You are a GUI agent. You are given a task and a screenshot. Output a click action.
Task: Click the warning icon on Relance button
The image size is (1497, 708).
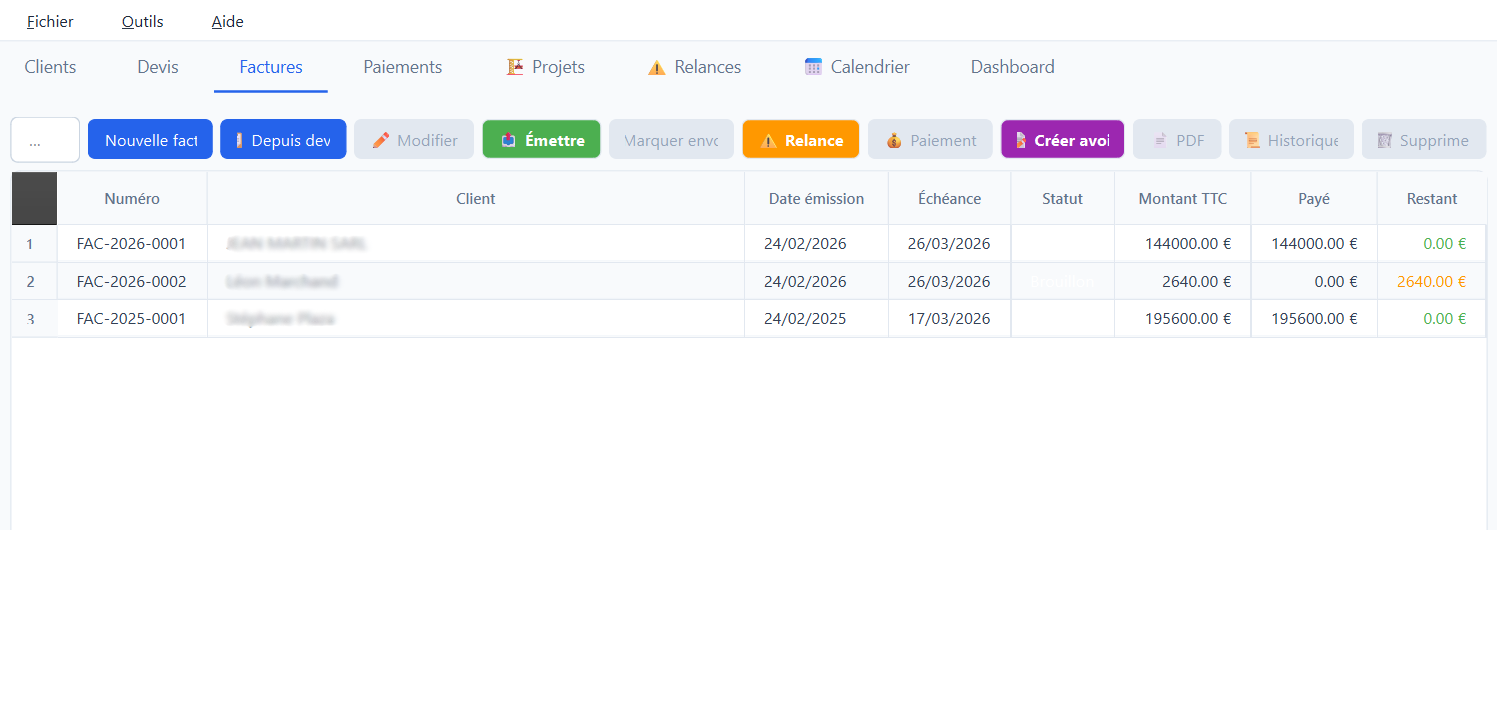click(x=768, y=140)
